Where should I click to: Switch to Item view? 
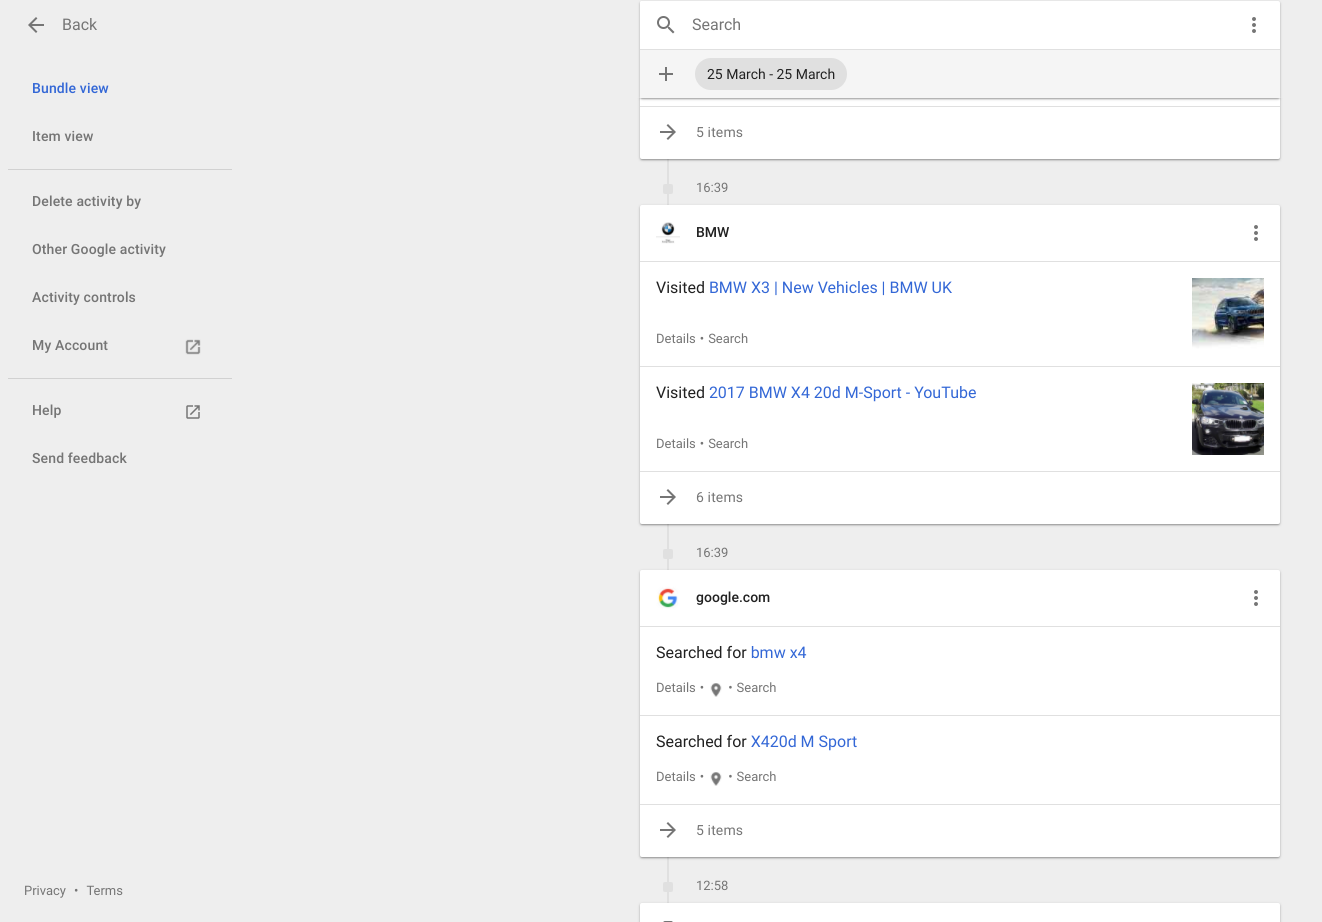coord(62,136)
